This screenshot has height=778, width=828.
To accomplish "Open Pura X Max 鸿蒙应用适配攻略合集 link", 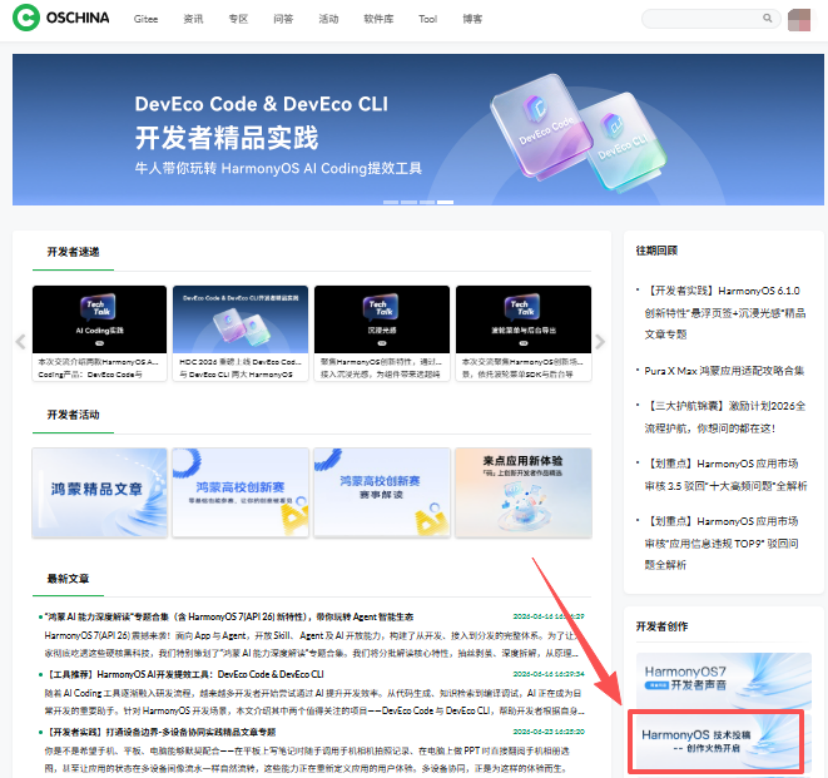I will click(x=724, y=371).
